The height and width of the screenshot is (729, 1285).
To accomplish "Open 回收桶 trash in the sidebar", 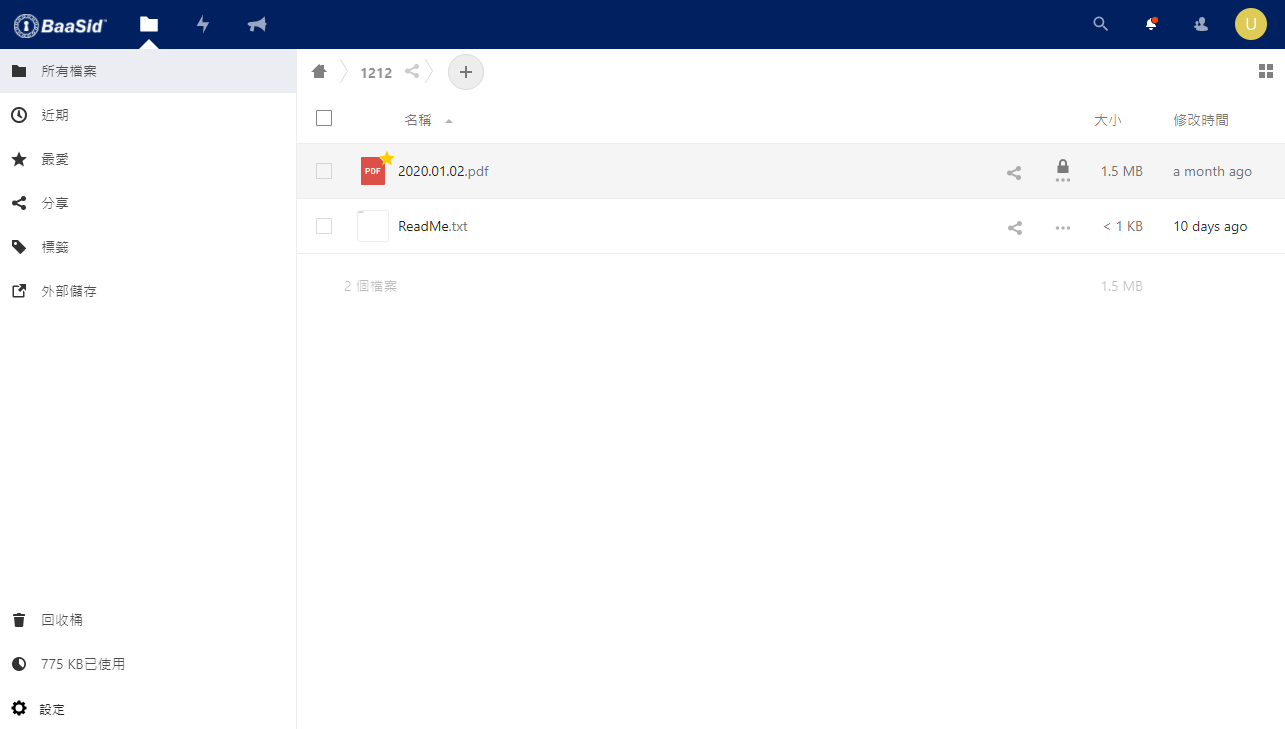I will click(x=62, y=620).
